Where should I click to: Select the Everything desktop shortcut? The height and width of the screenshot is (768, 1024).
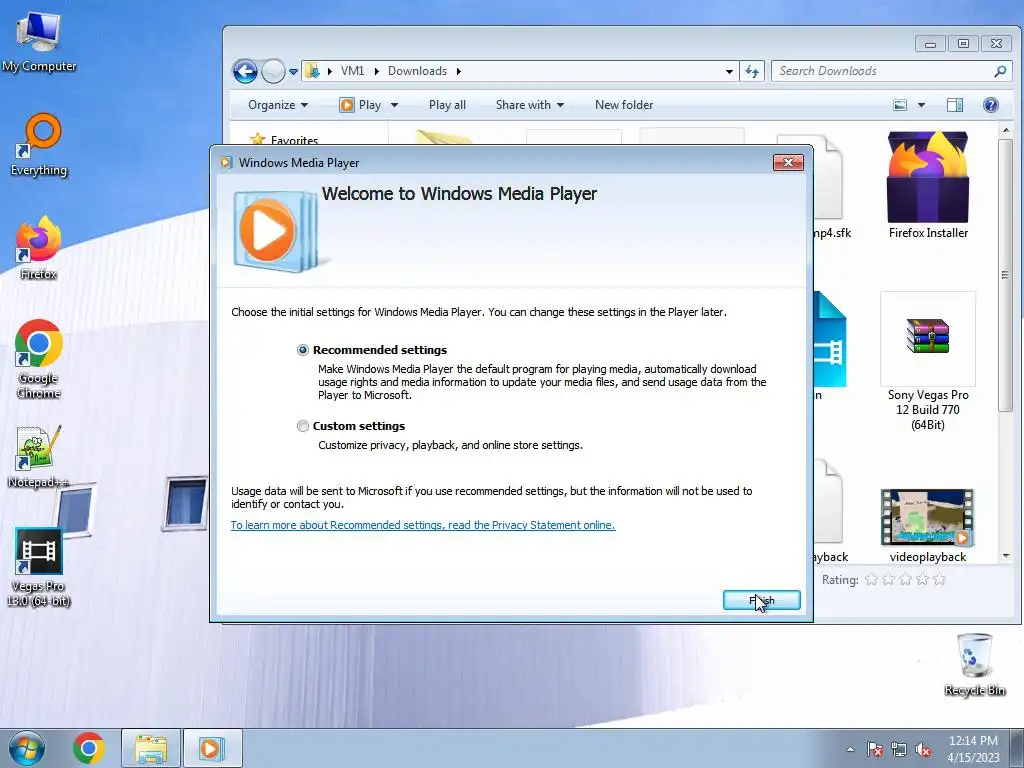[x=39, y=146]
